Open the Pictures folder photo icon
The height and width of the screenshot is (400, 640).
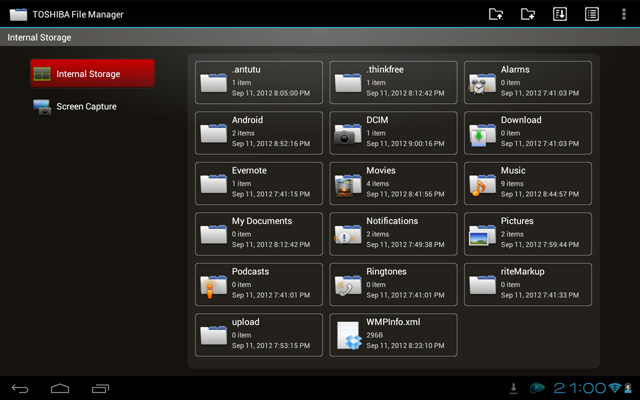[x=482, y=235]
